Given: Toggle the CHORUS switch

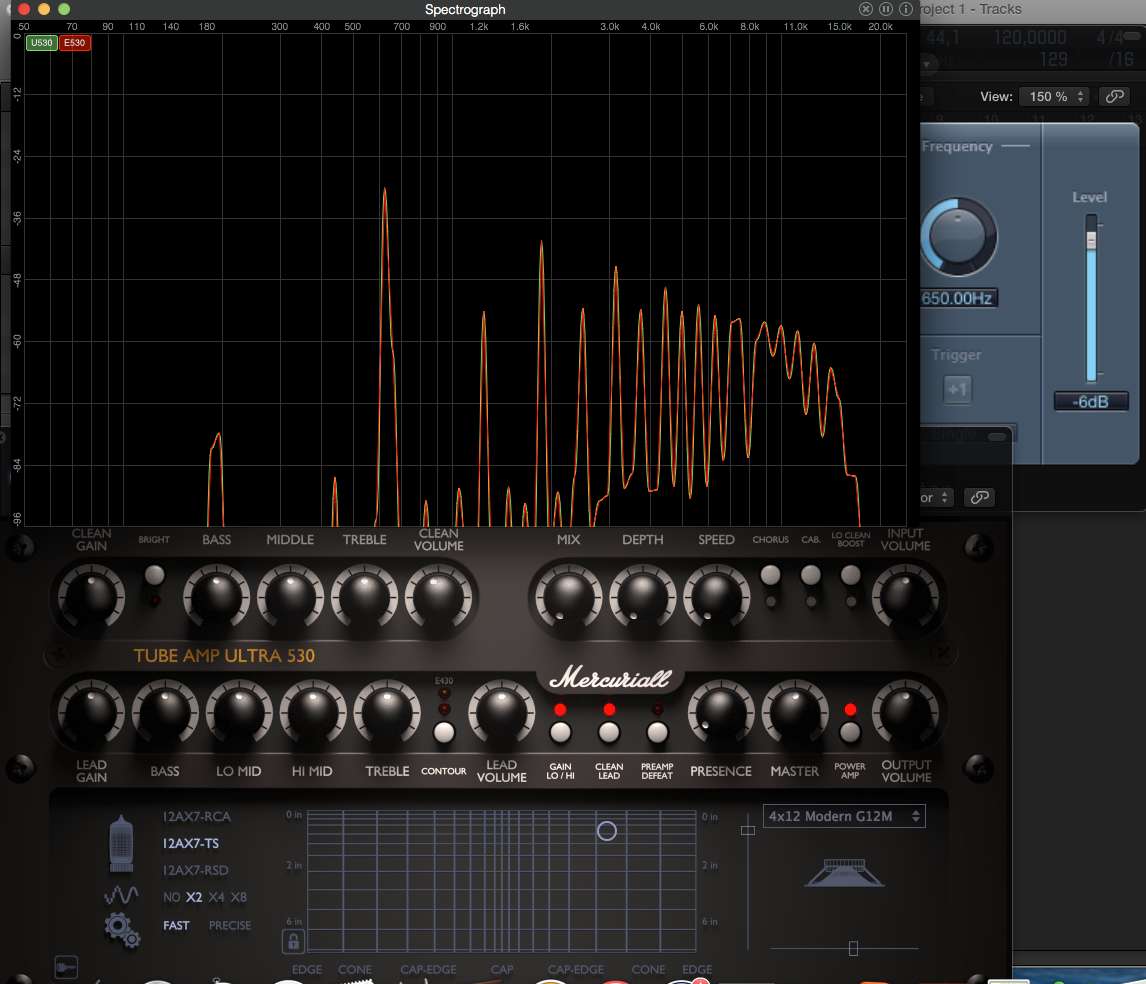Looking at the screenshot, I should pyautogui.click(x=770, y=575).
